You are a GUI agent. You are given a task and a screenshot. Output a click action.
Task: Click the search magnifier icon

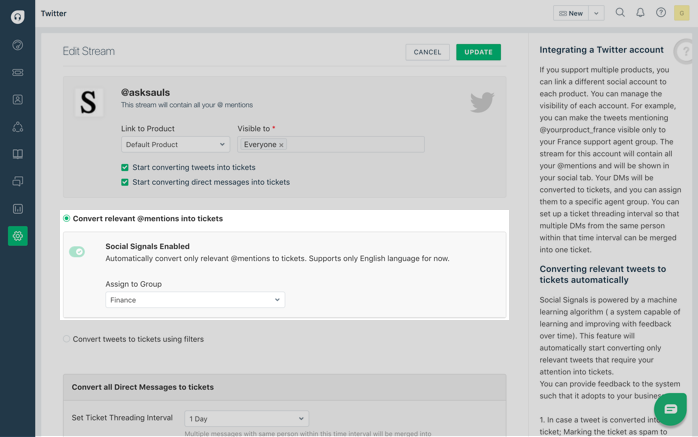[620, 13]
